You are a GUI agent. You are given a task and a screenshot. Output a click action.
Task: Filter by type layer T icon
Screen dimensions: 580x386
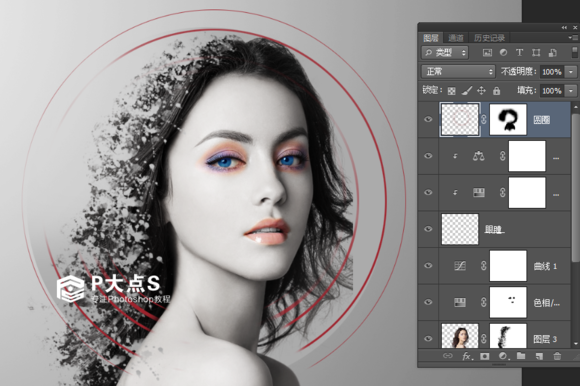(519, 53)
